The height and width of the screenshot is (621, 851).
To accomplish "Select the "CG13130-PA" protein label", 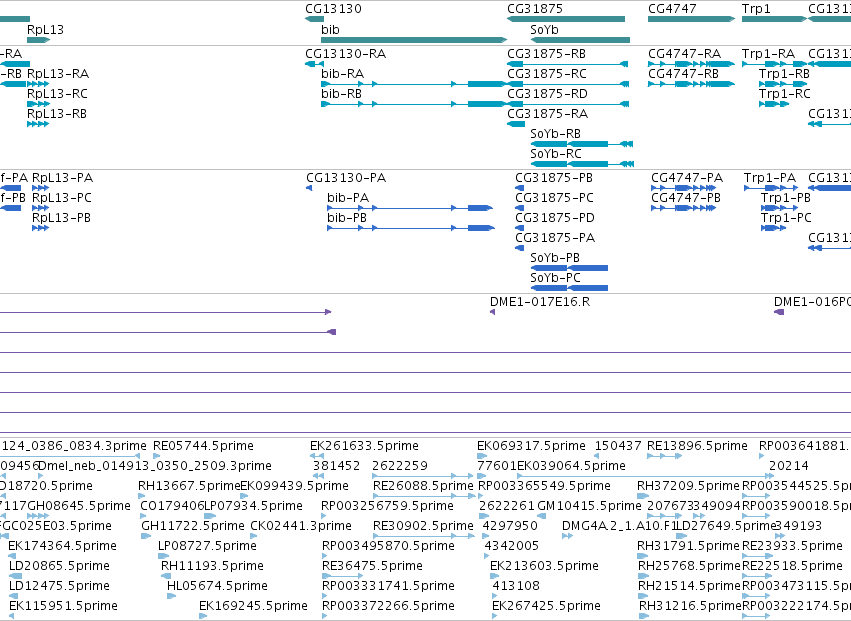I will pos(346,178).
